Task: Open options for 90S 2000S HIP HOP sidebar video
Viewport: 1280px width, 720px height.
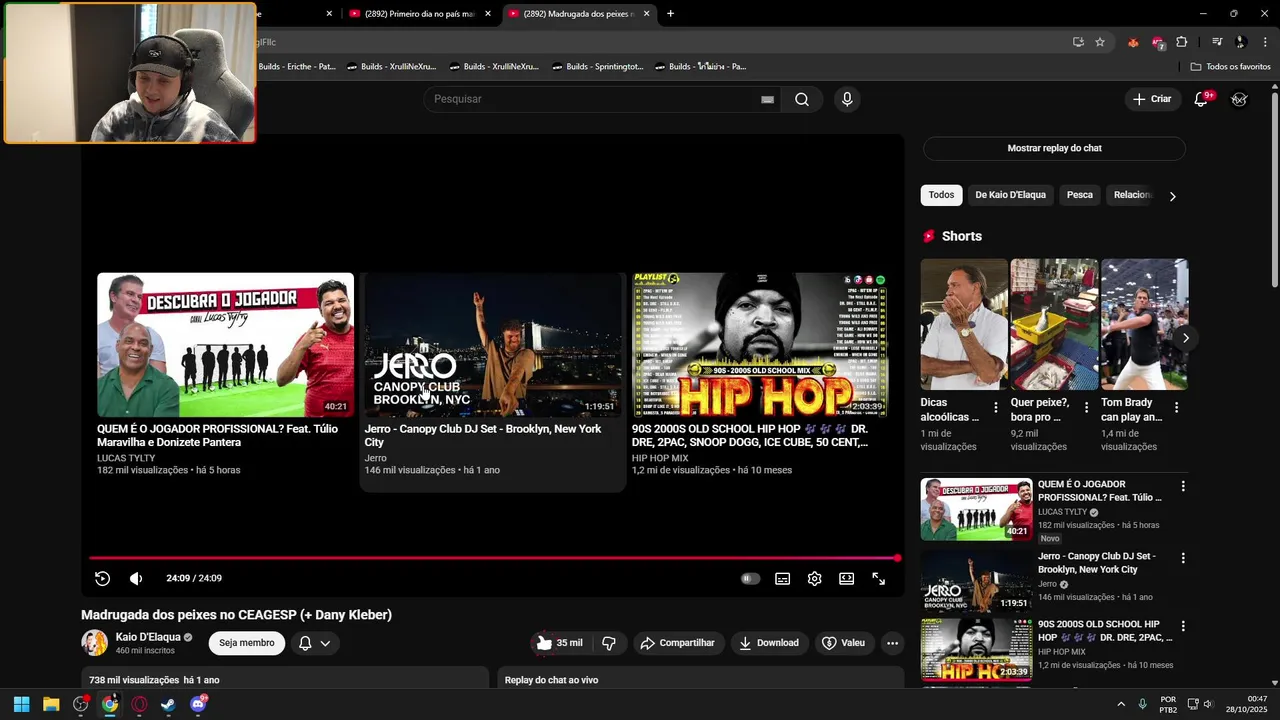Action: (1183, 626)
